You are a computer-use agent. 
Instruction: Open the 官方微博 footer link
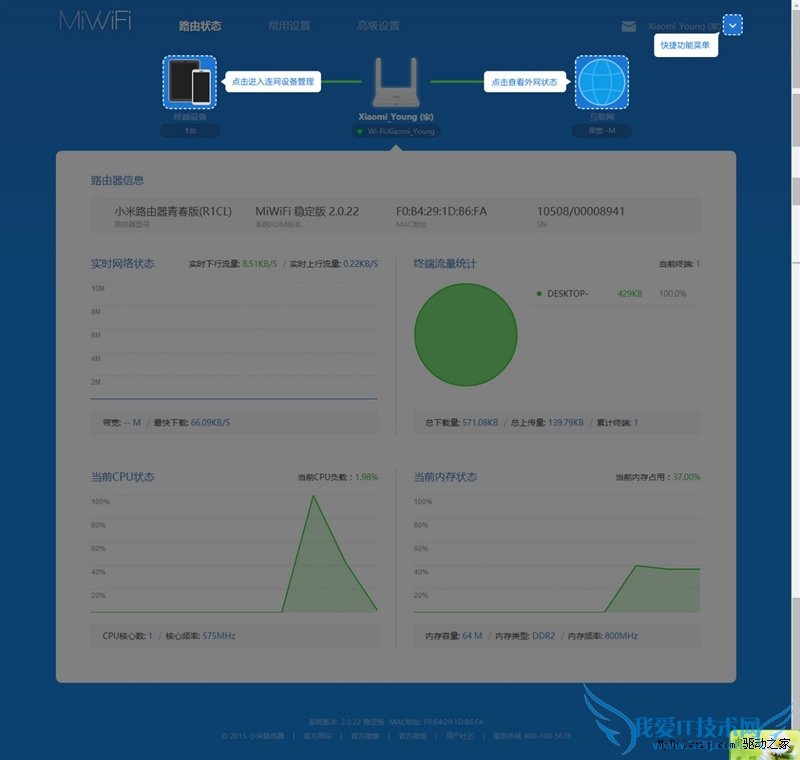coord(364,736)
